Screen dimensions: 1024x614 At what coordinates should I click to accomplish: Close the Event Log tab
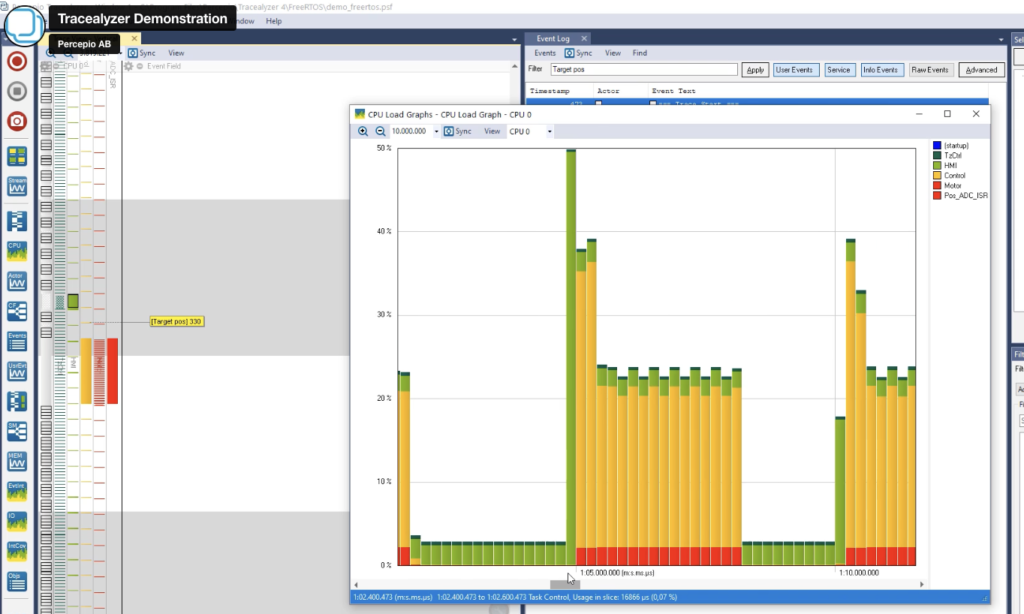pos(584,39)
